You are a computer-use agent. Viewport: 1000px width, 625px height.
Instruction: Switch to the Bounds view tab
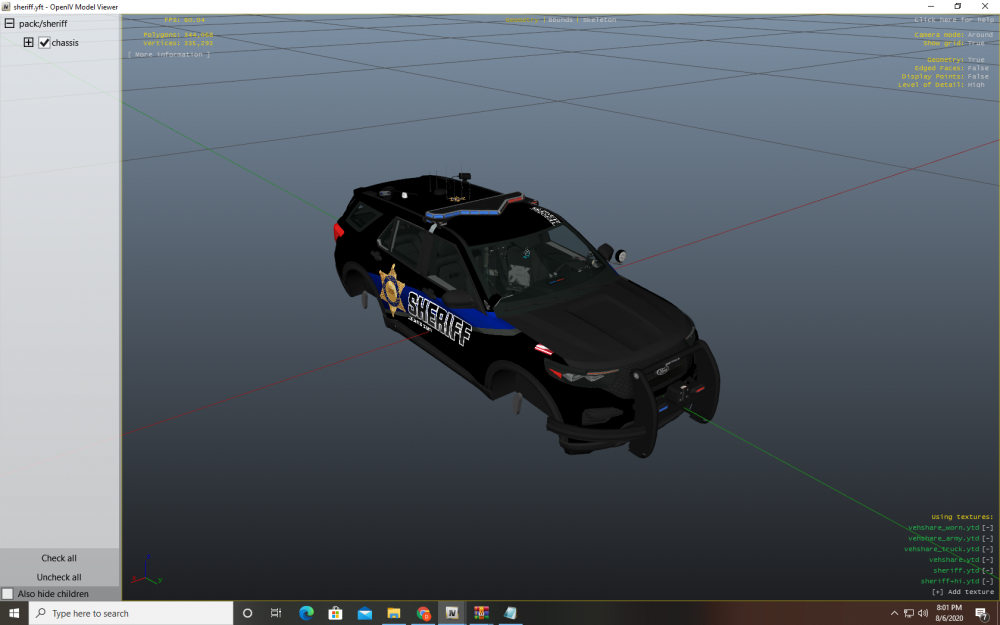coord(561,20)
